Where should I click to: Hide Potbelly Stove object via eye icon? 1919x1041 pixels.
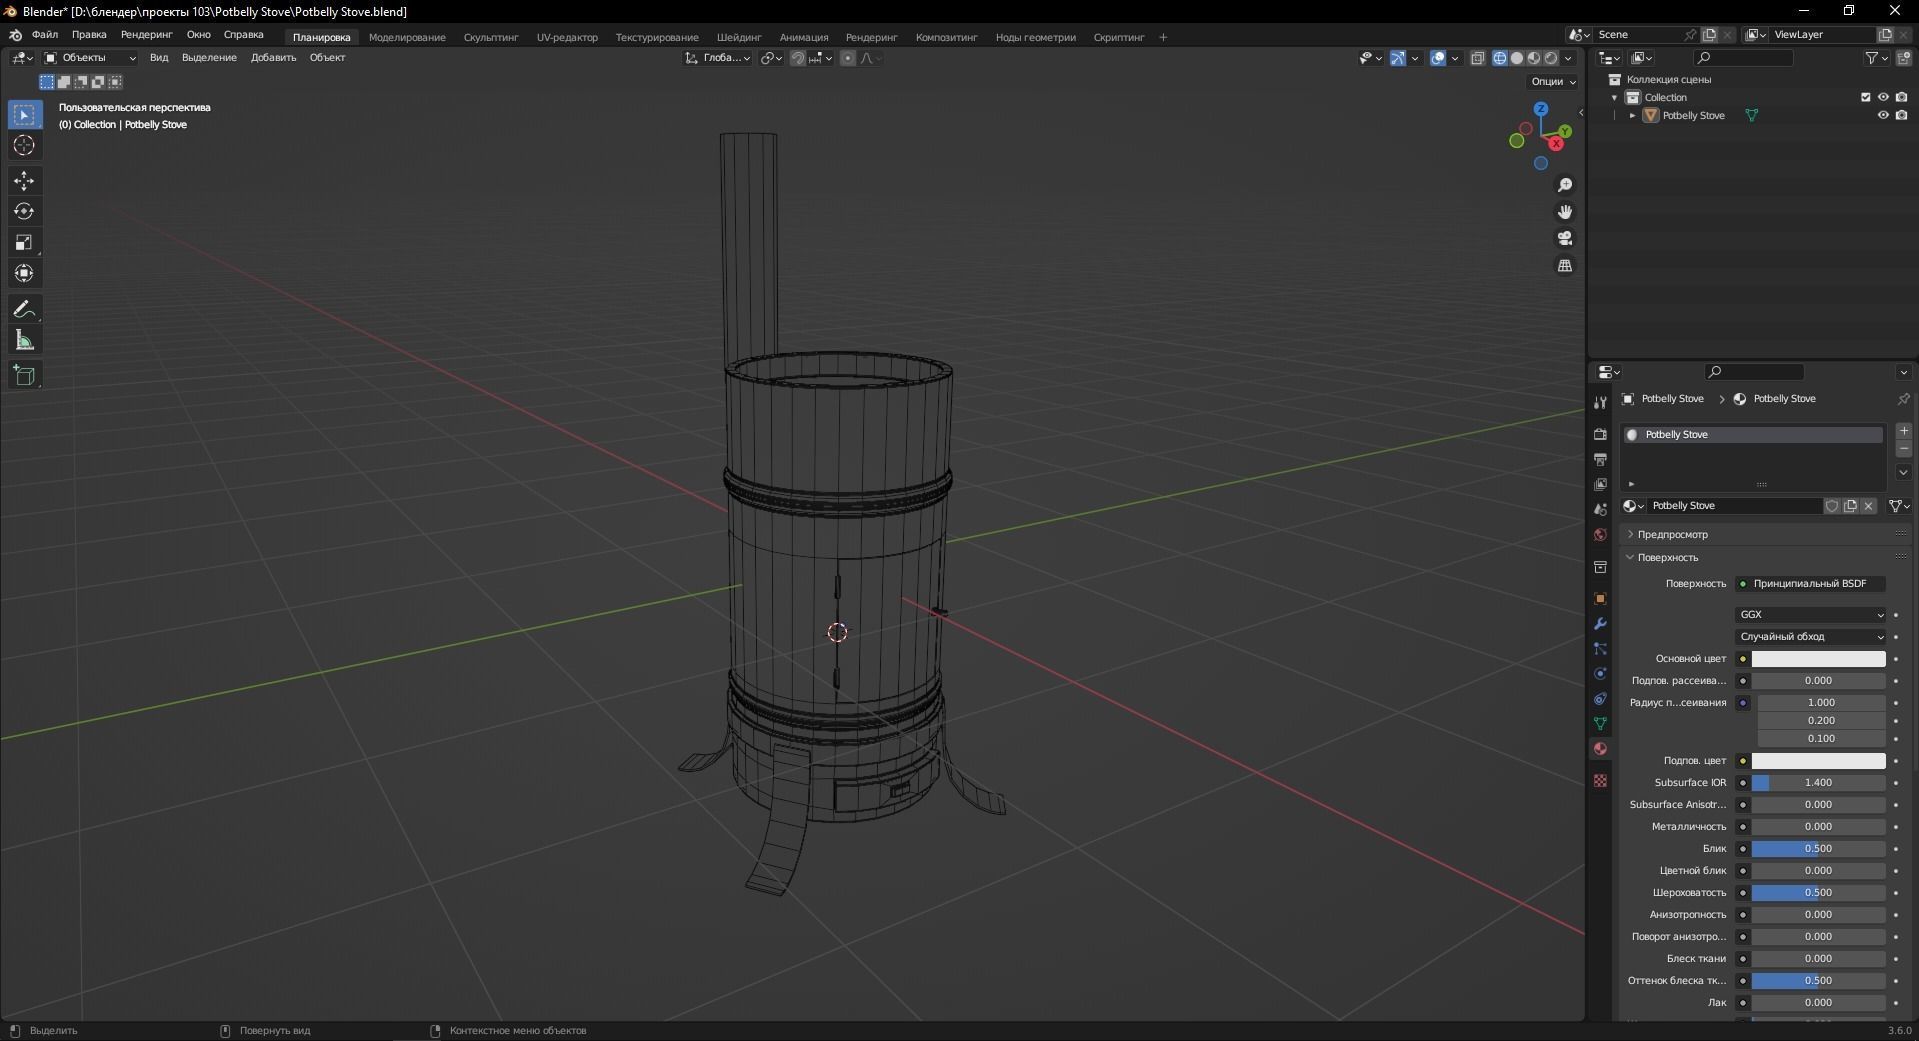coord(1883,115)
